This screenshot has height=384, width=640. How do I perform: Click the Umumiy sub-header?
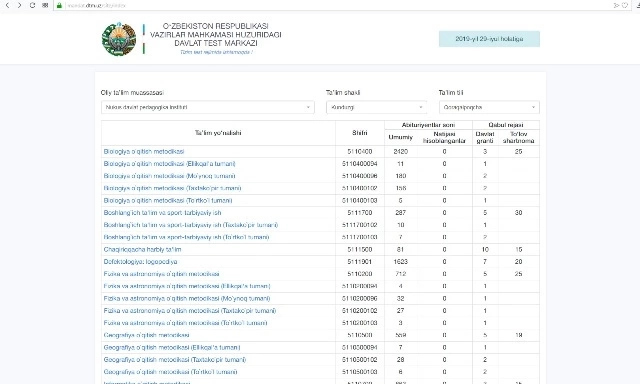[400, 137]
